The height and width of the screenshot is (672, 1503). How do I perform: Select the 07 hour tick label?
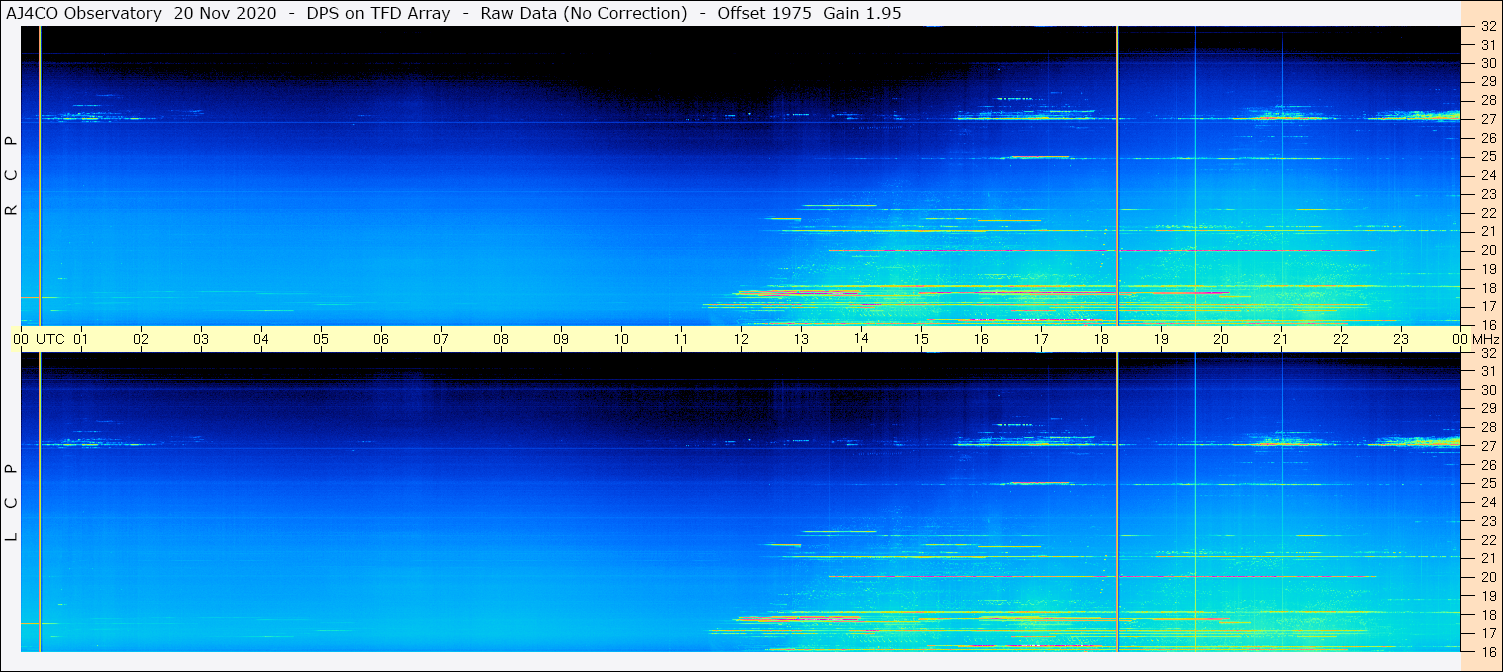click(441, 339)
